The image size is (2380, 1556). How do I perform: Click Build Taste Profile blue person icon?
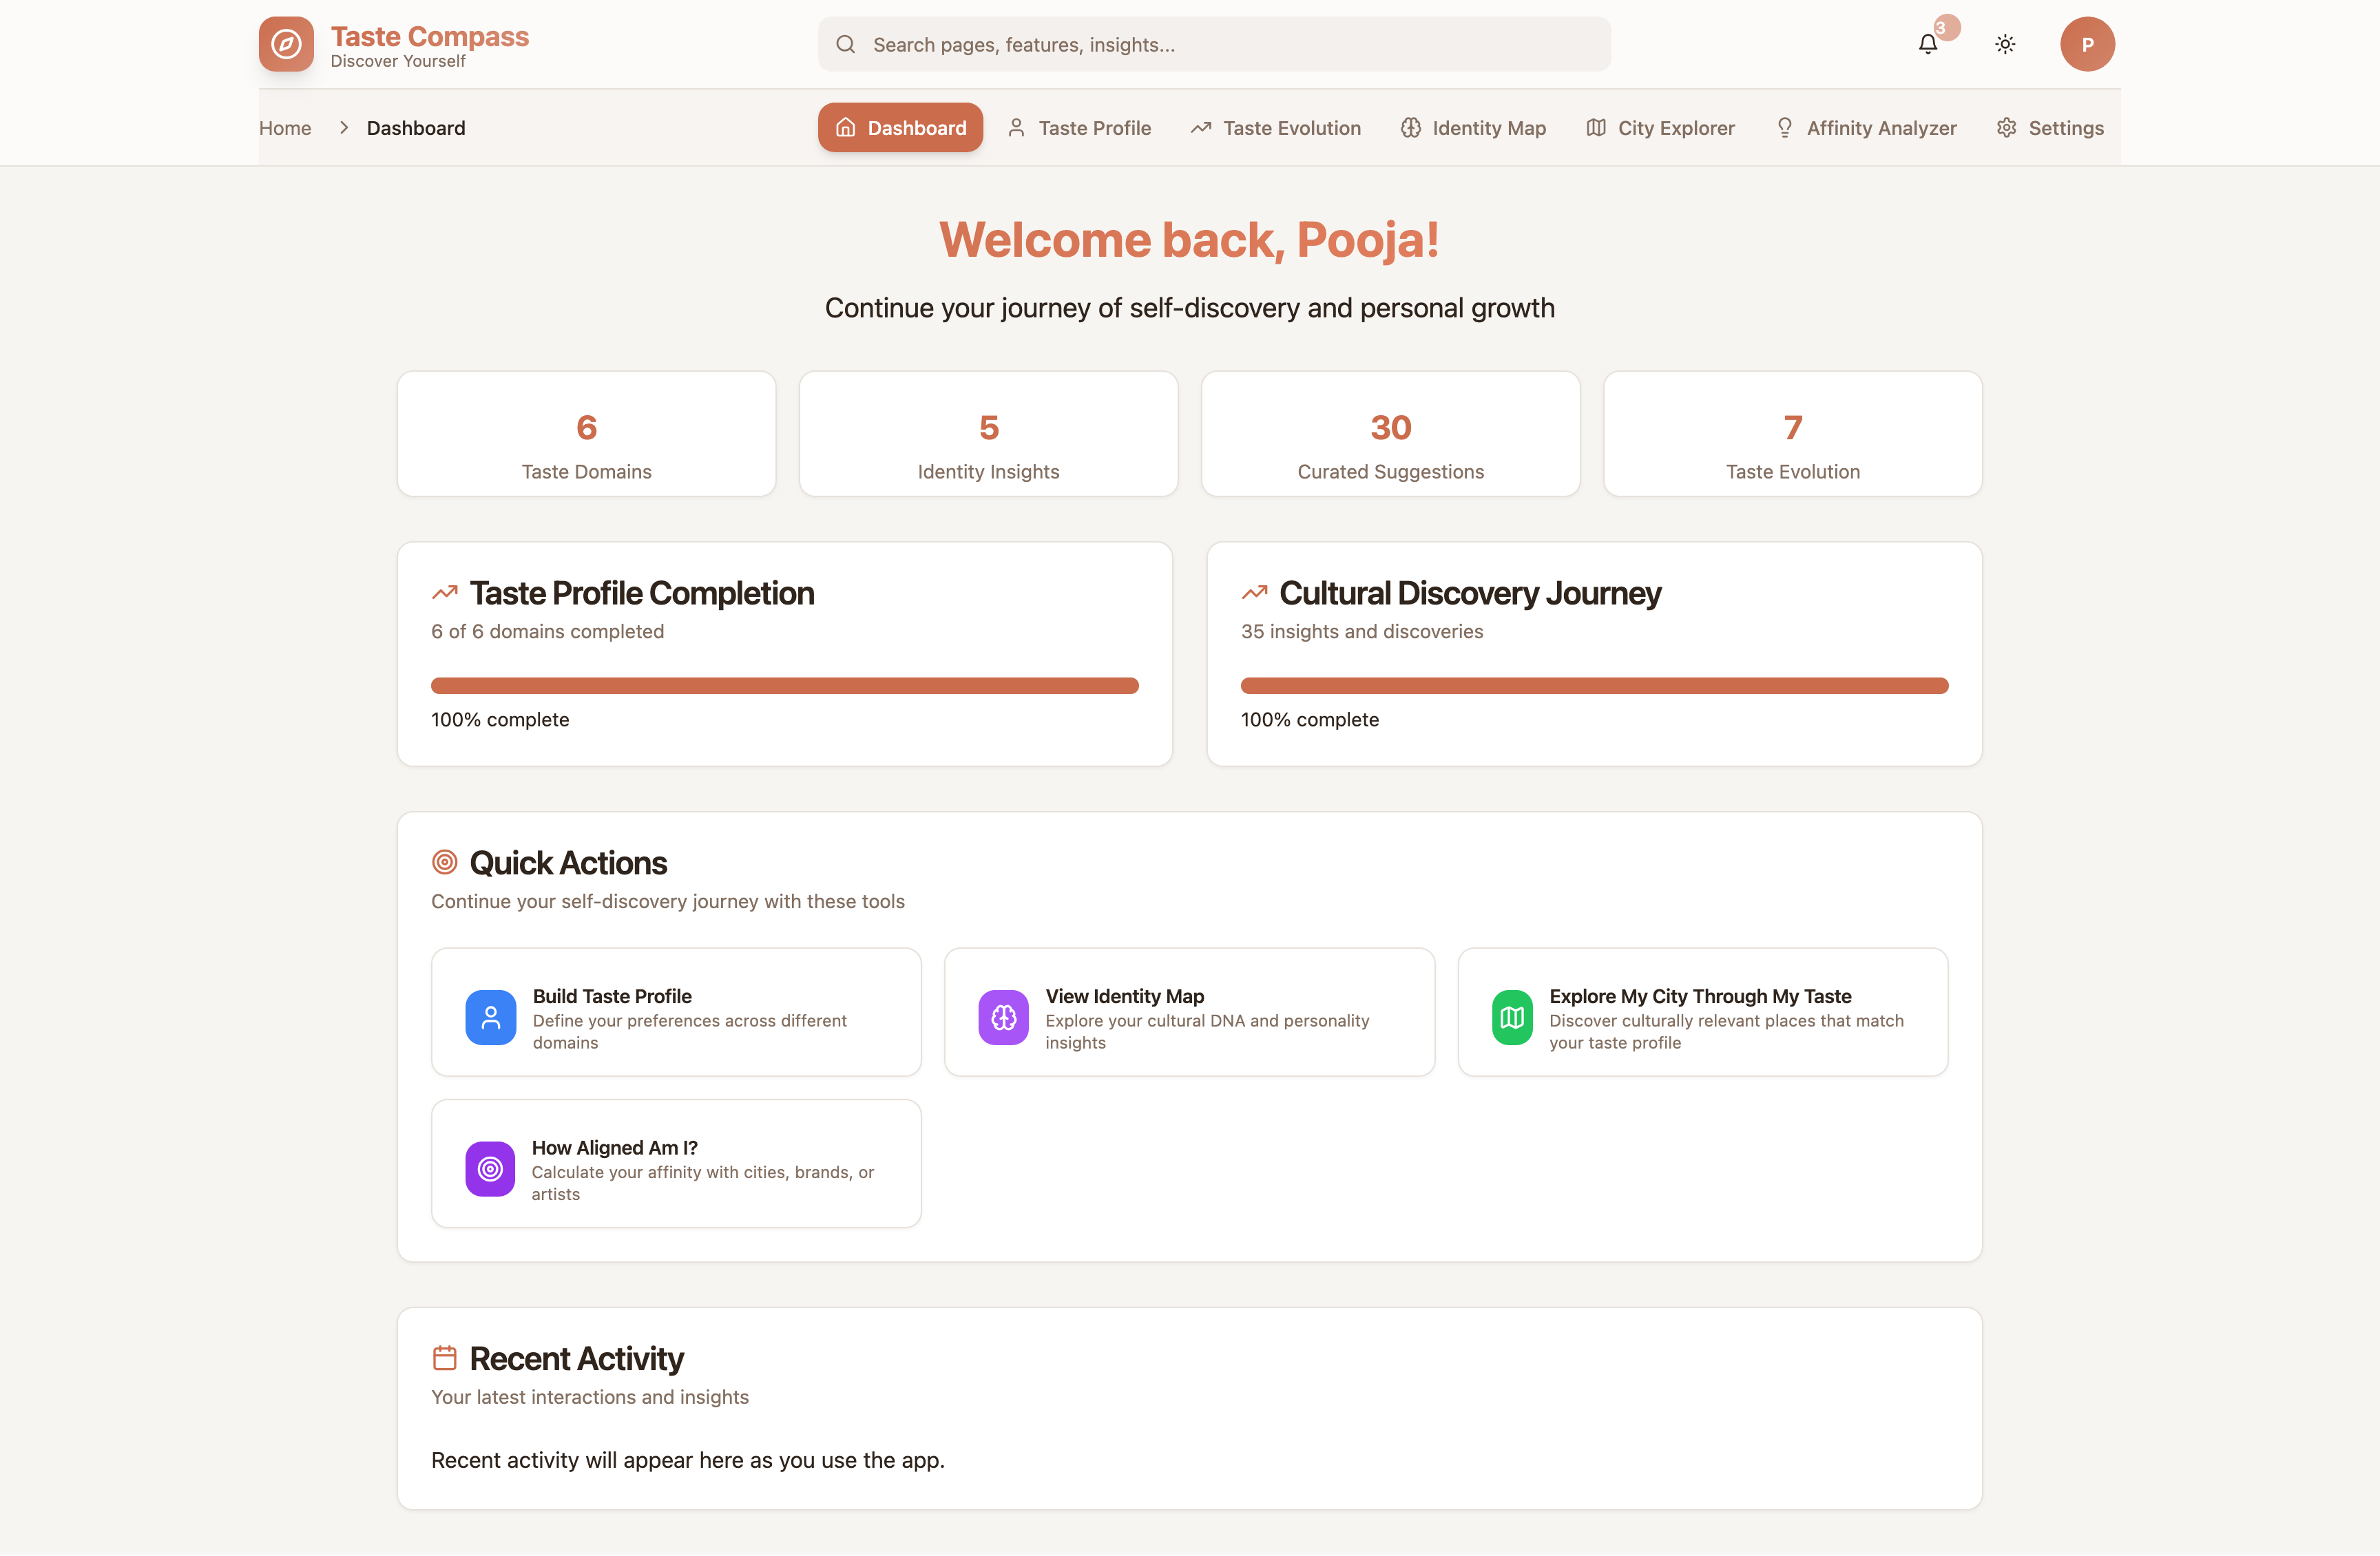(490, 1017)
